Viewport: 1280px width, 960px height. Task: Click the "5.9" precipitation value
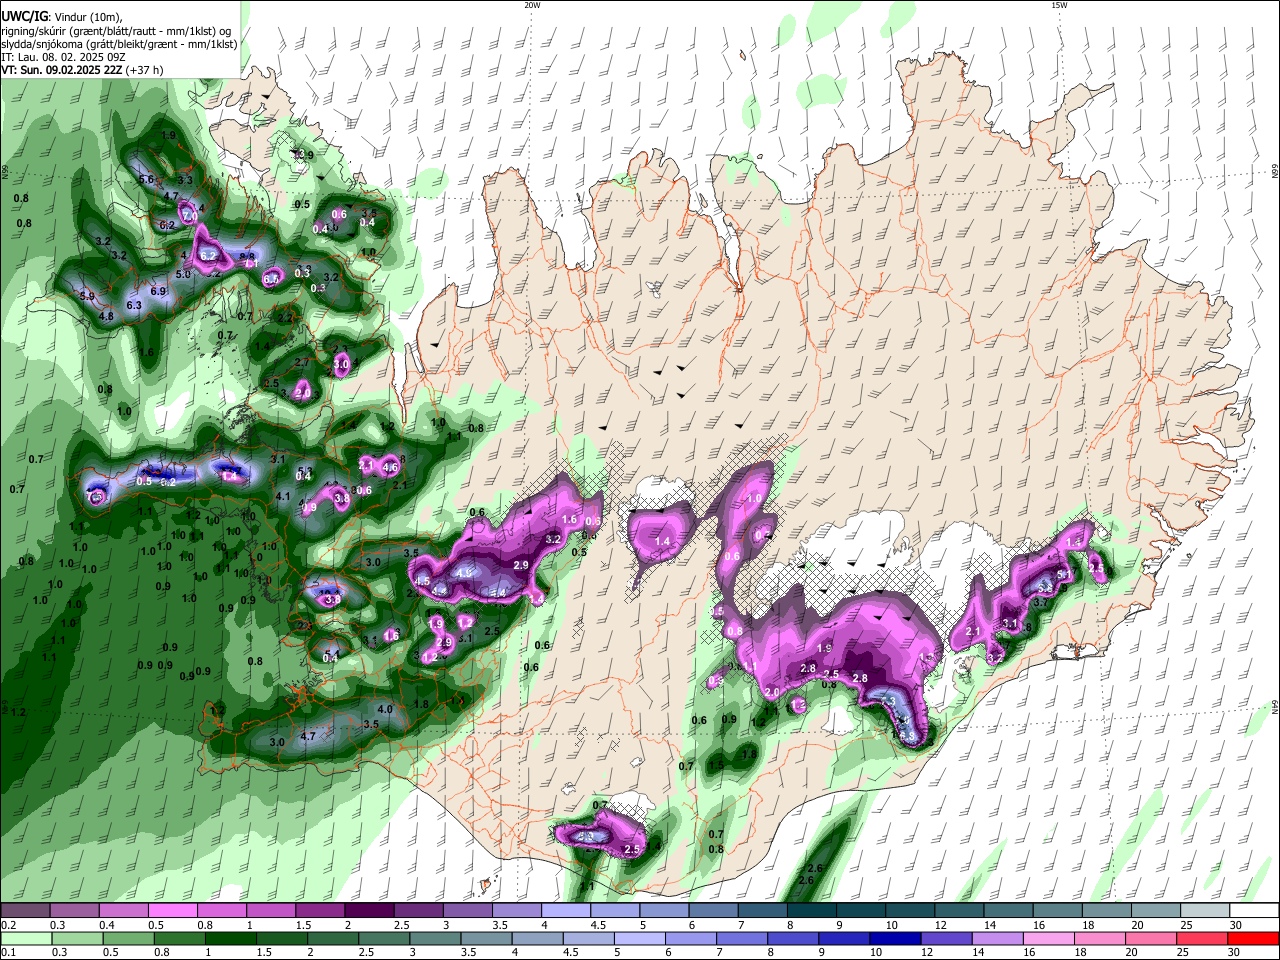point(87,296)
